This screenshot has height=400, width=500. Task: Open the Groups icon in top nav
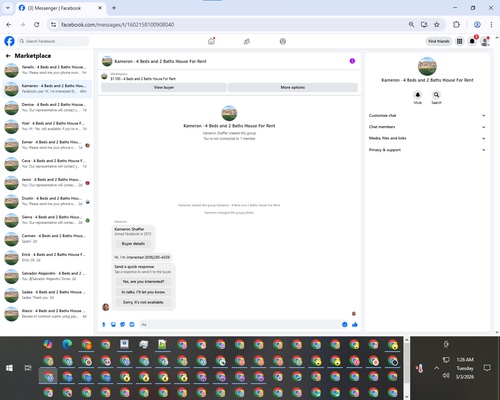coord(283,41)
